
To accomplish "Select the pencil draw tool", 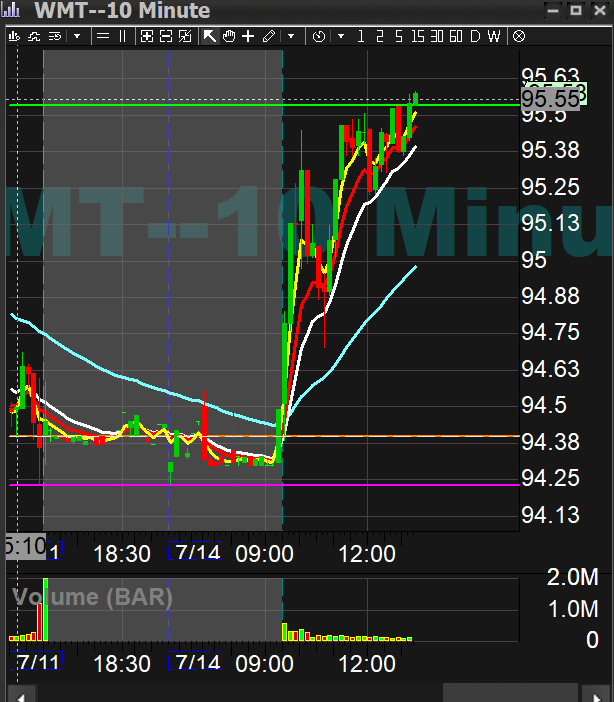I will pyautogui.click(x=269, y=36).
